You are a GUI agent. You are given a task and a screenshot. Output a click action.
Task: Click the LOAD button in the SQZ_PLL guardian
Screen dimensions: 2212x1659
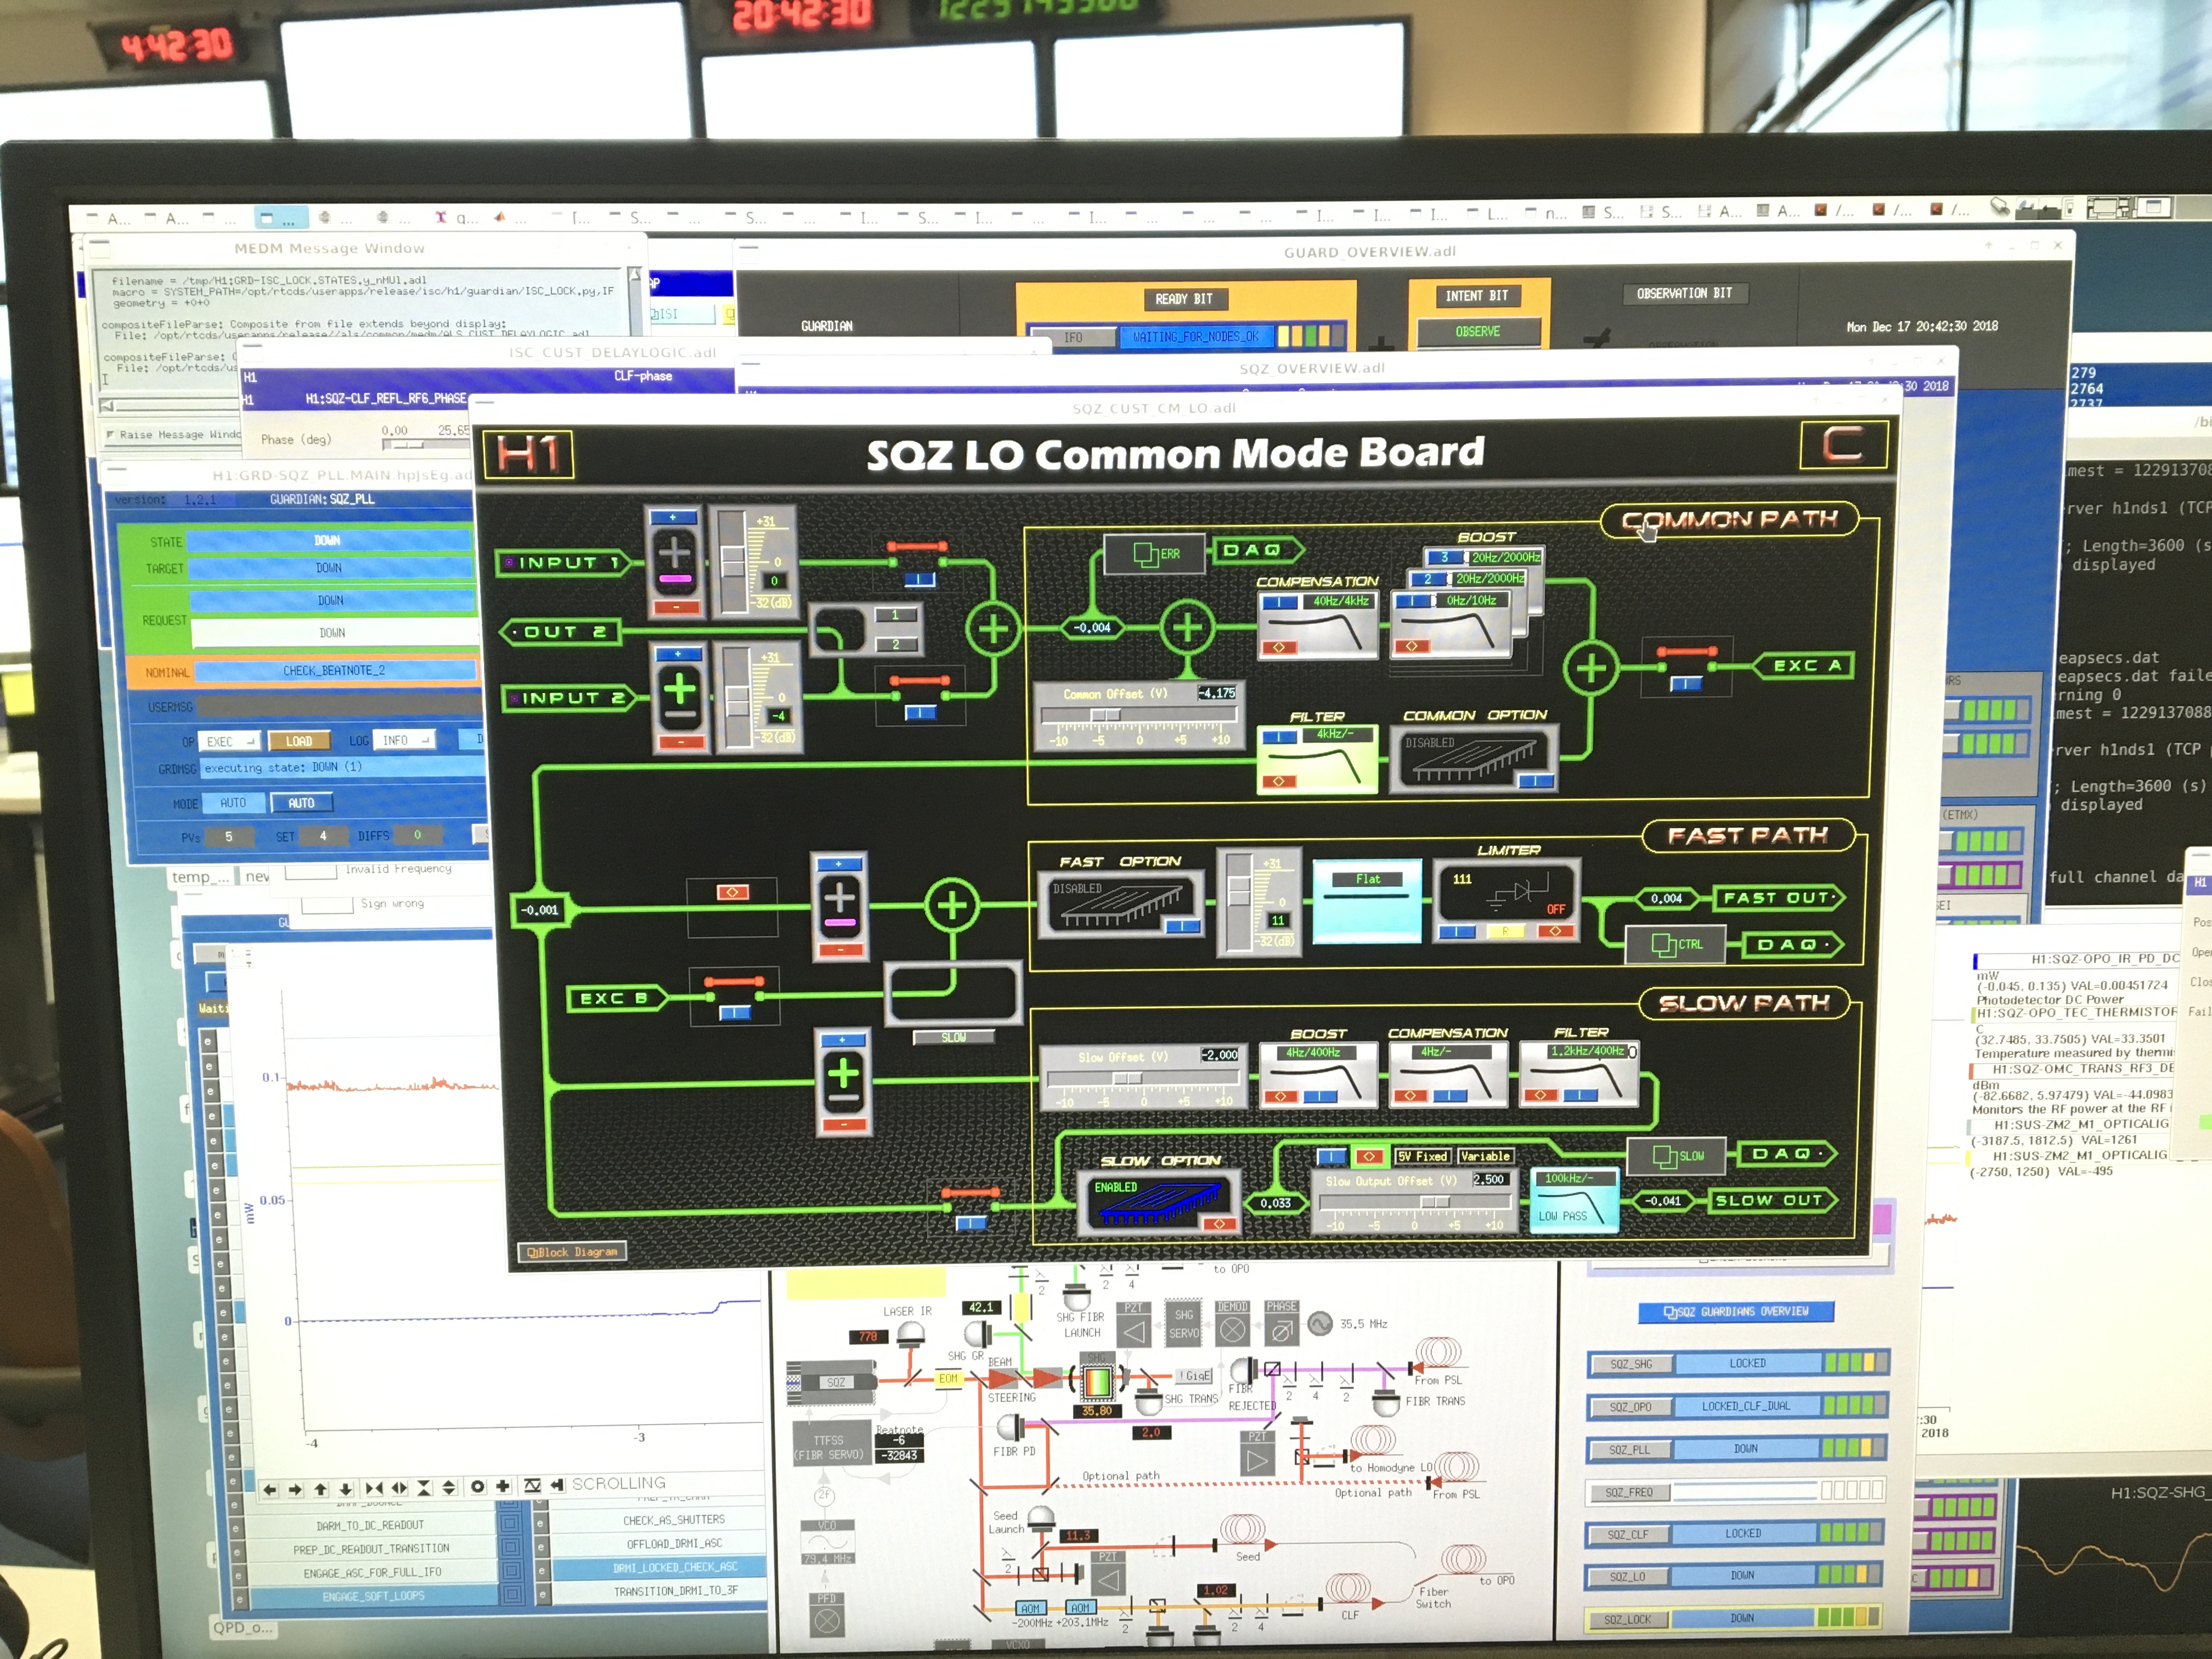point(299,741)
